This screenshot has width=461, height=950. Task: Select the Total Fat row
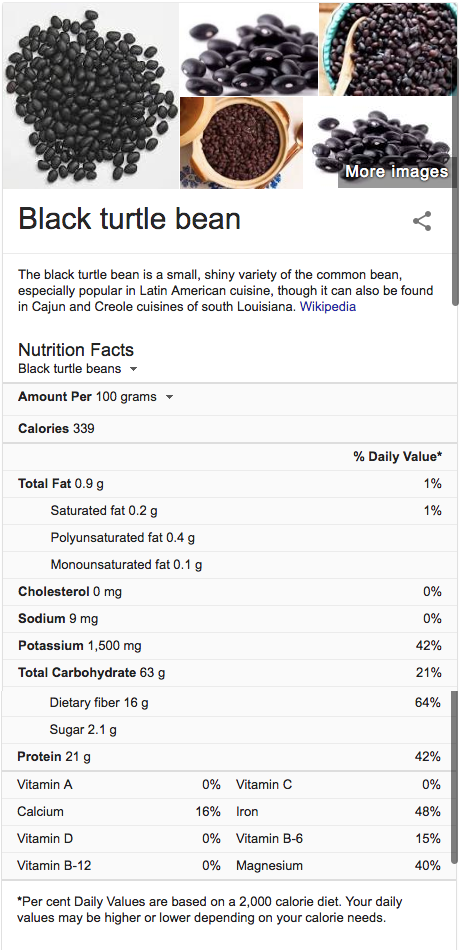230,483
